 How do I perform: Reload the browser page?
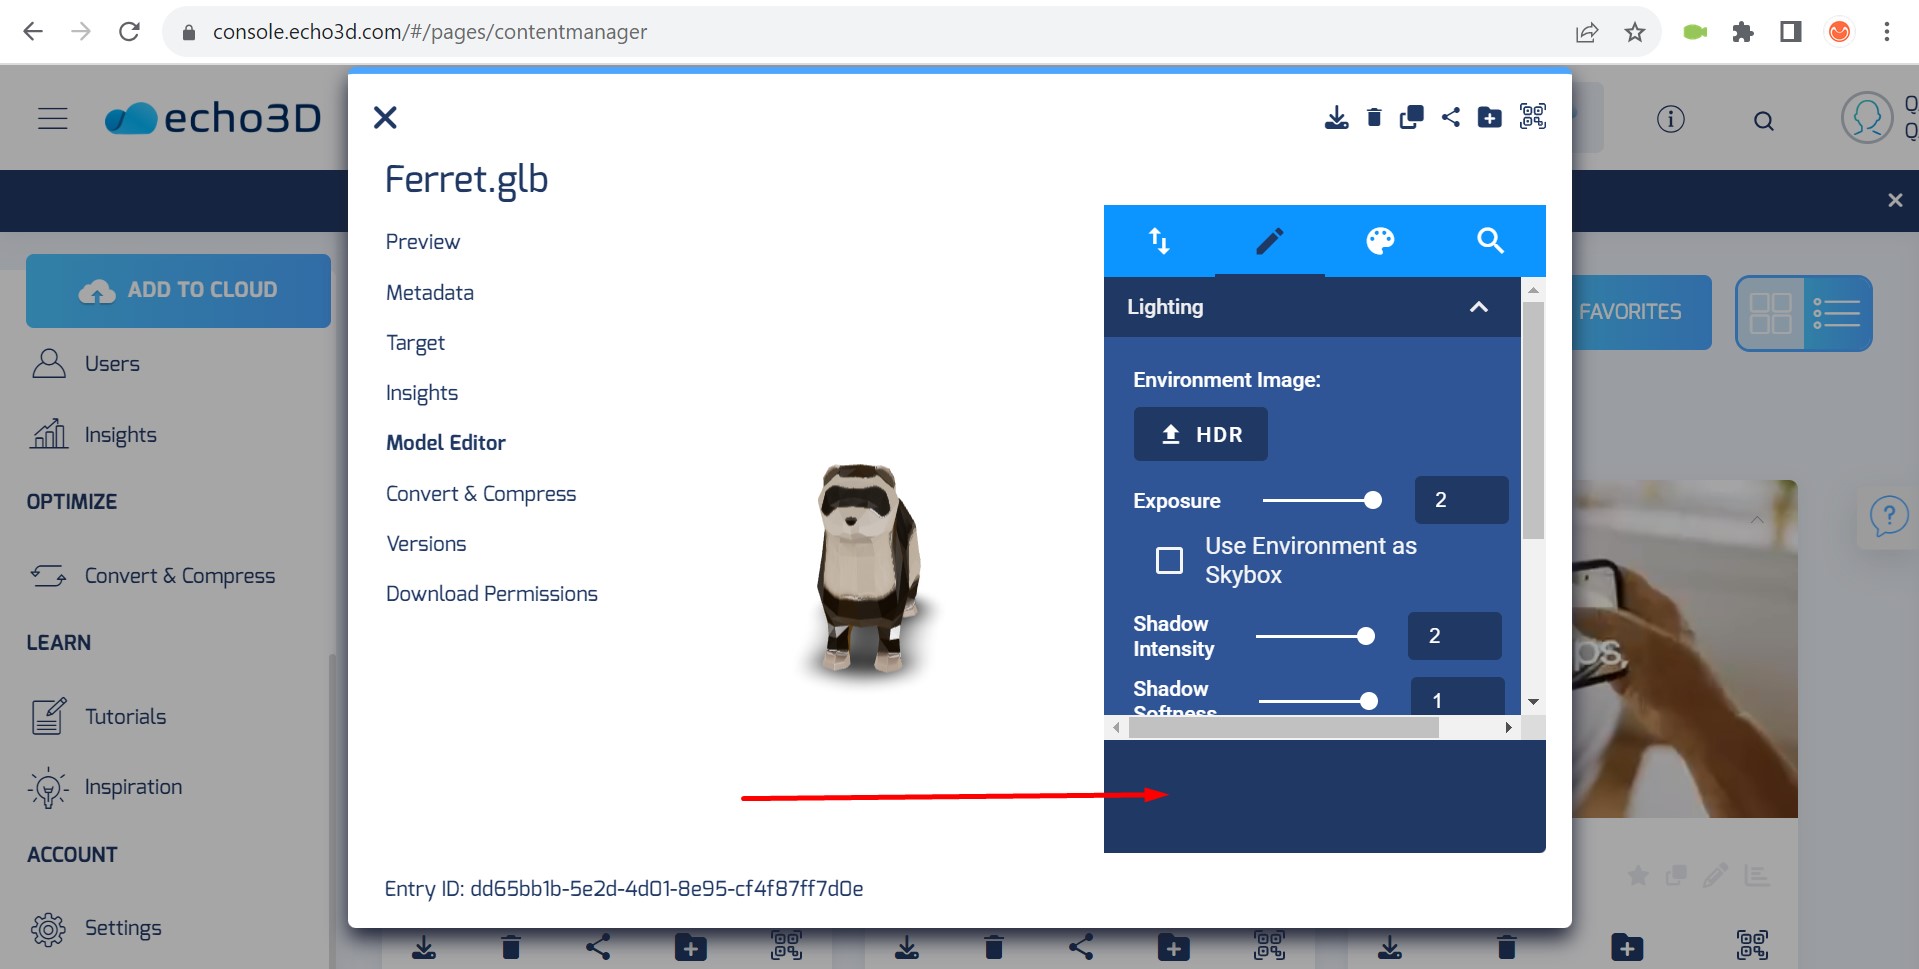(129, 32)
